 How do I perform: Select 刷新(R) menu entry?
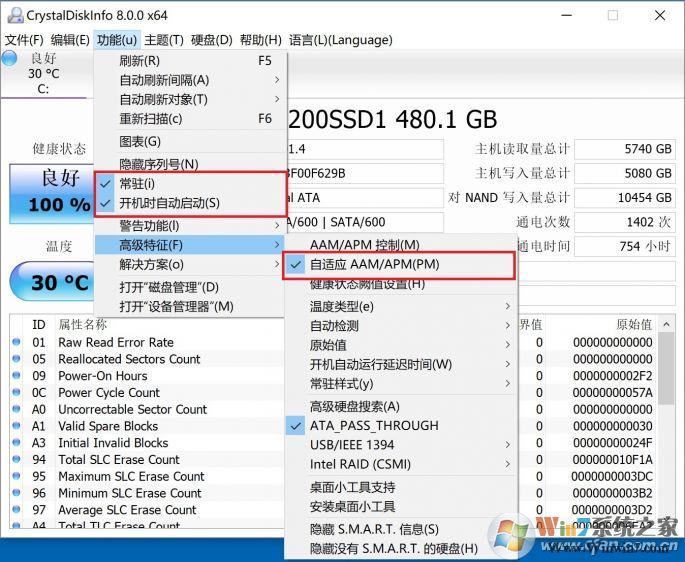(x=190, y=61)
